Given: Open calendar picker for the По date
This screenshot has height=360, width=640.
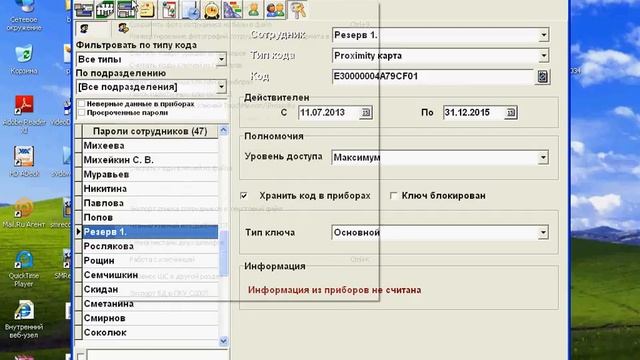Looking at the screenshot, I should (x=511, y=113).
